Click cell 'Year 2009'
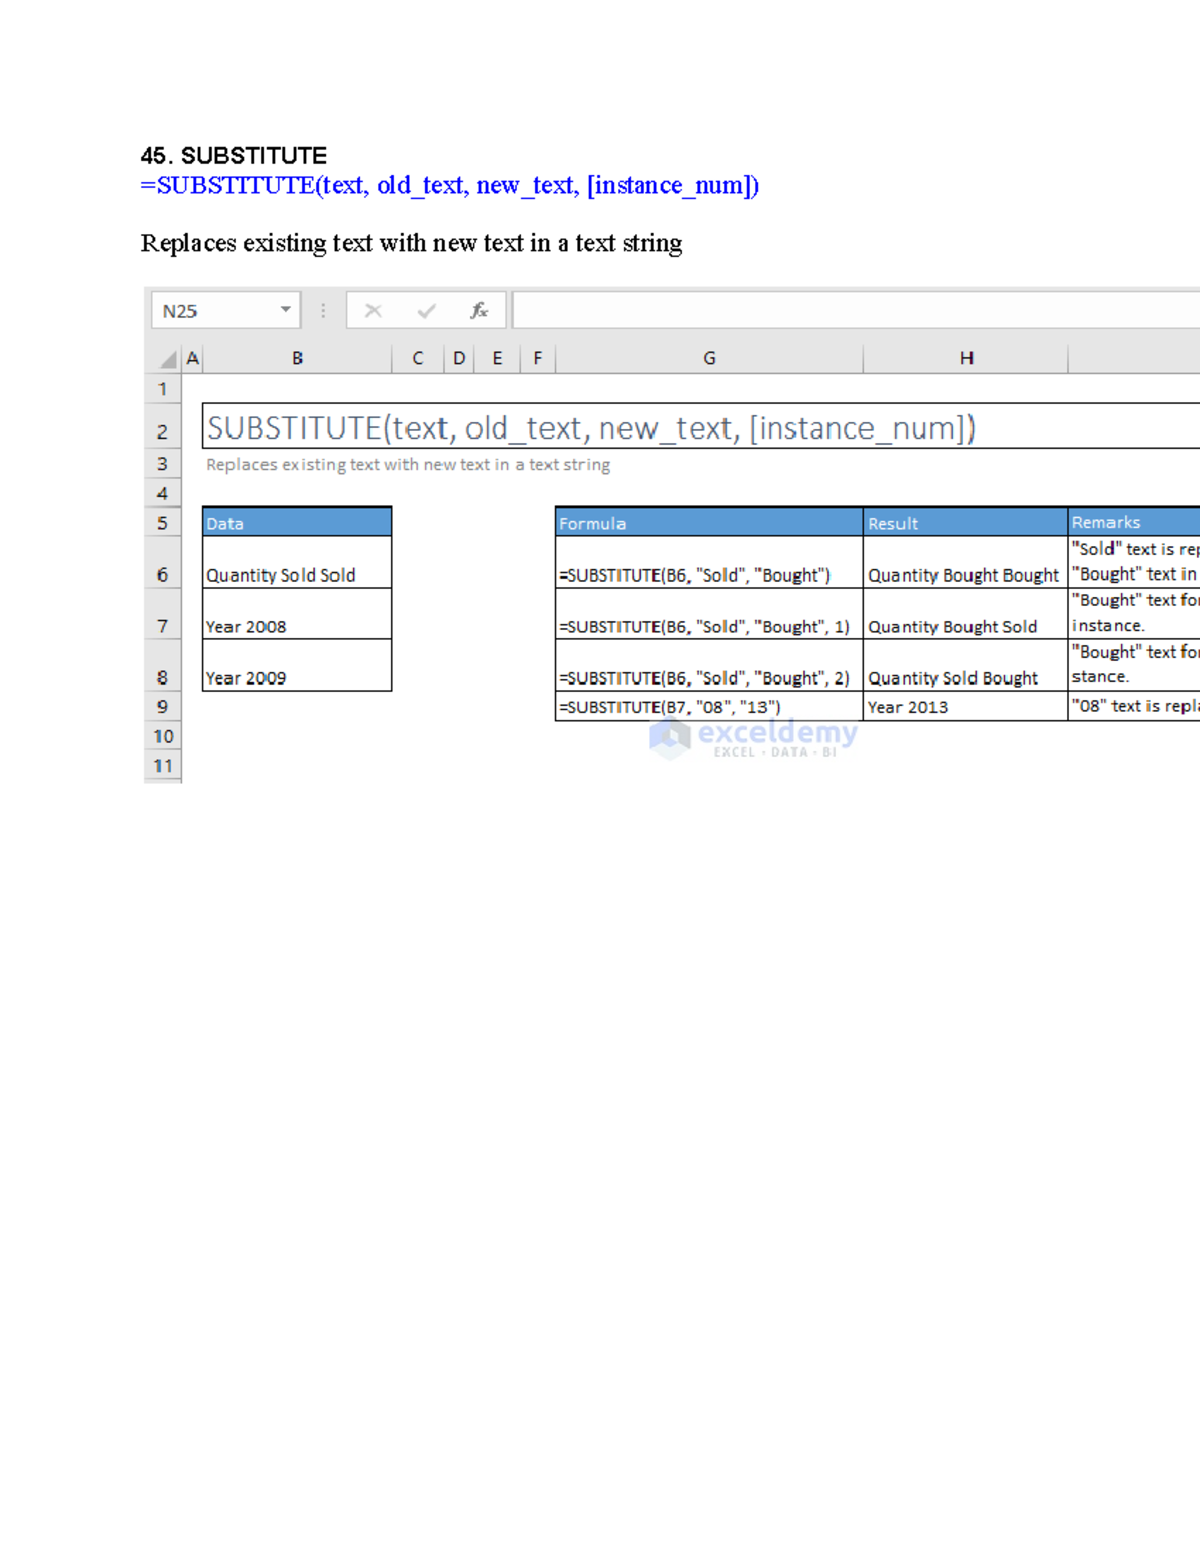1200x1553 pixels. point(297,666)
